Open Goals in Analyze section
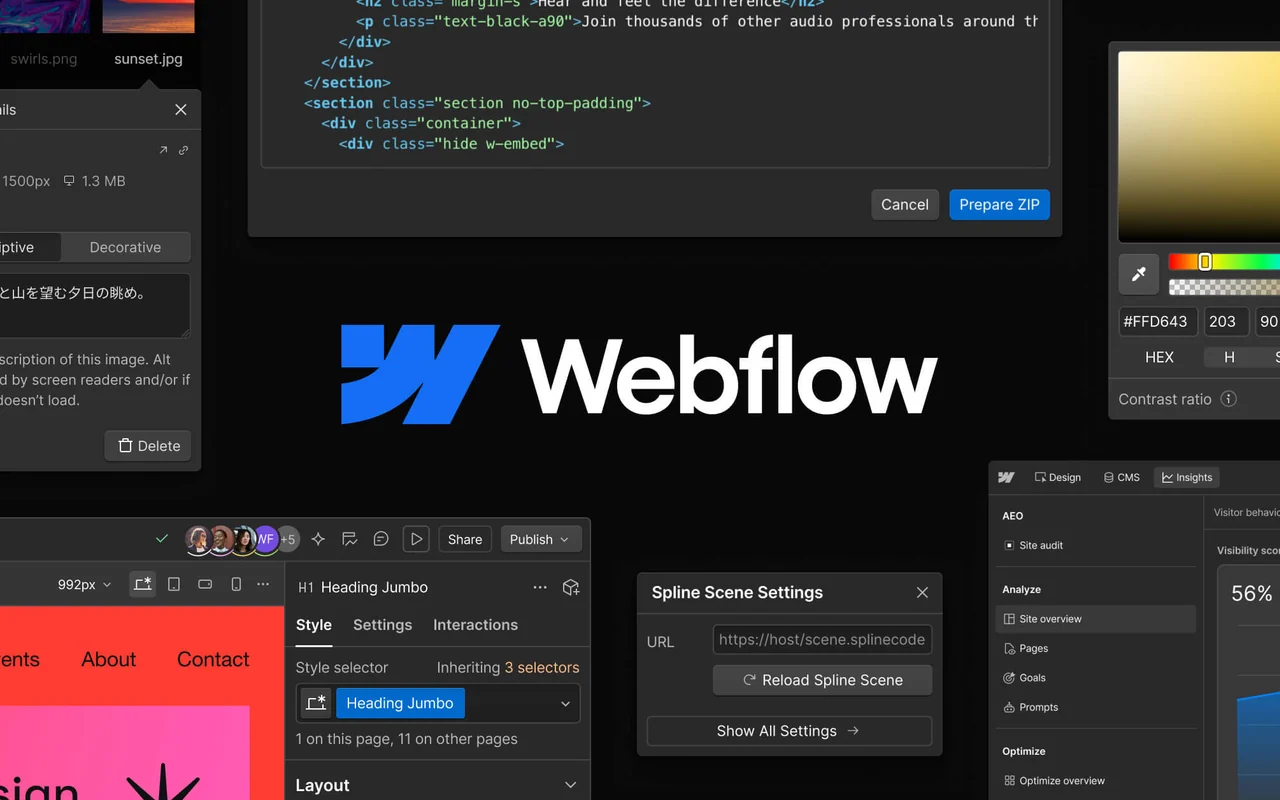Viewport: 1280px width, 800px height. 1096,677
